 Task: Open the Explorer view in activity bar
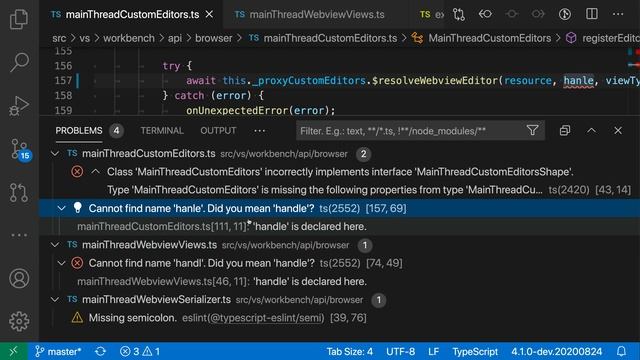coord(19,19)
